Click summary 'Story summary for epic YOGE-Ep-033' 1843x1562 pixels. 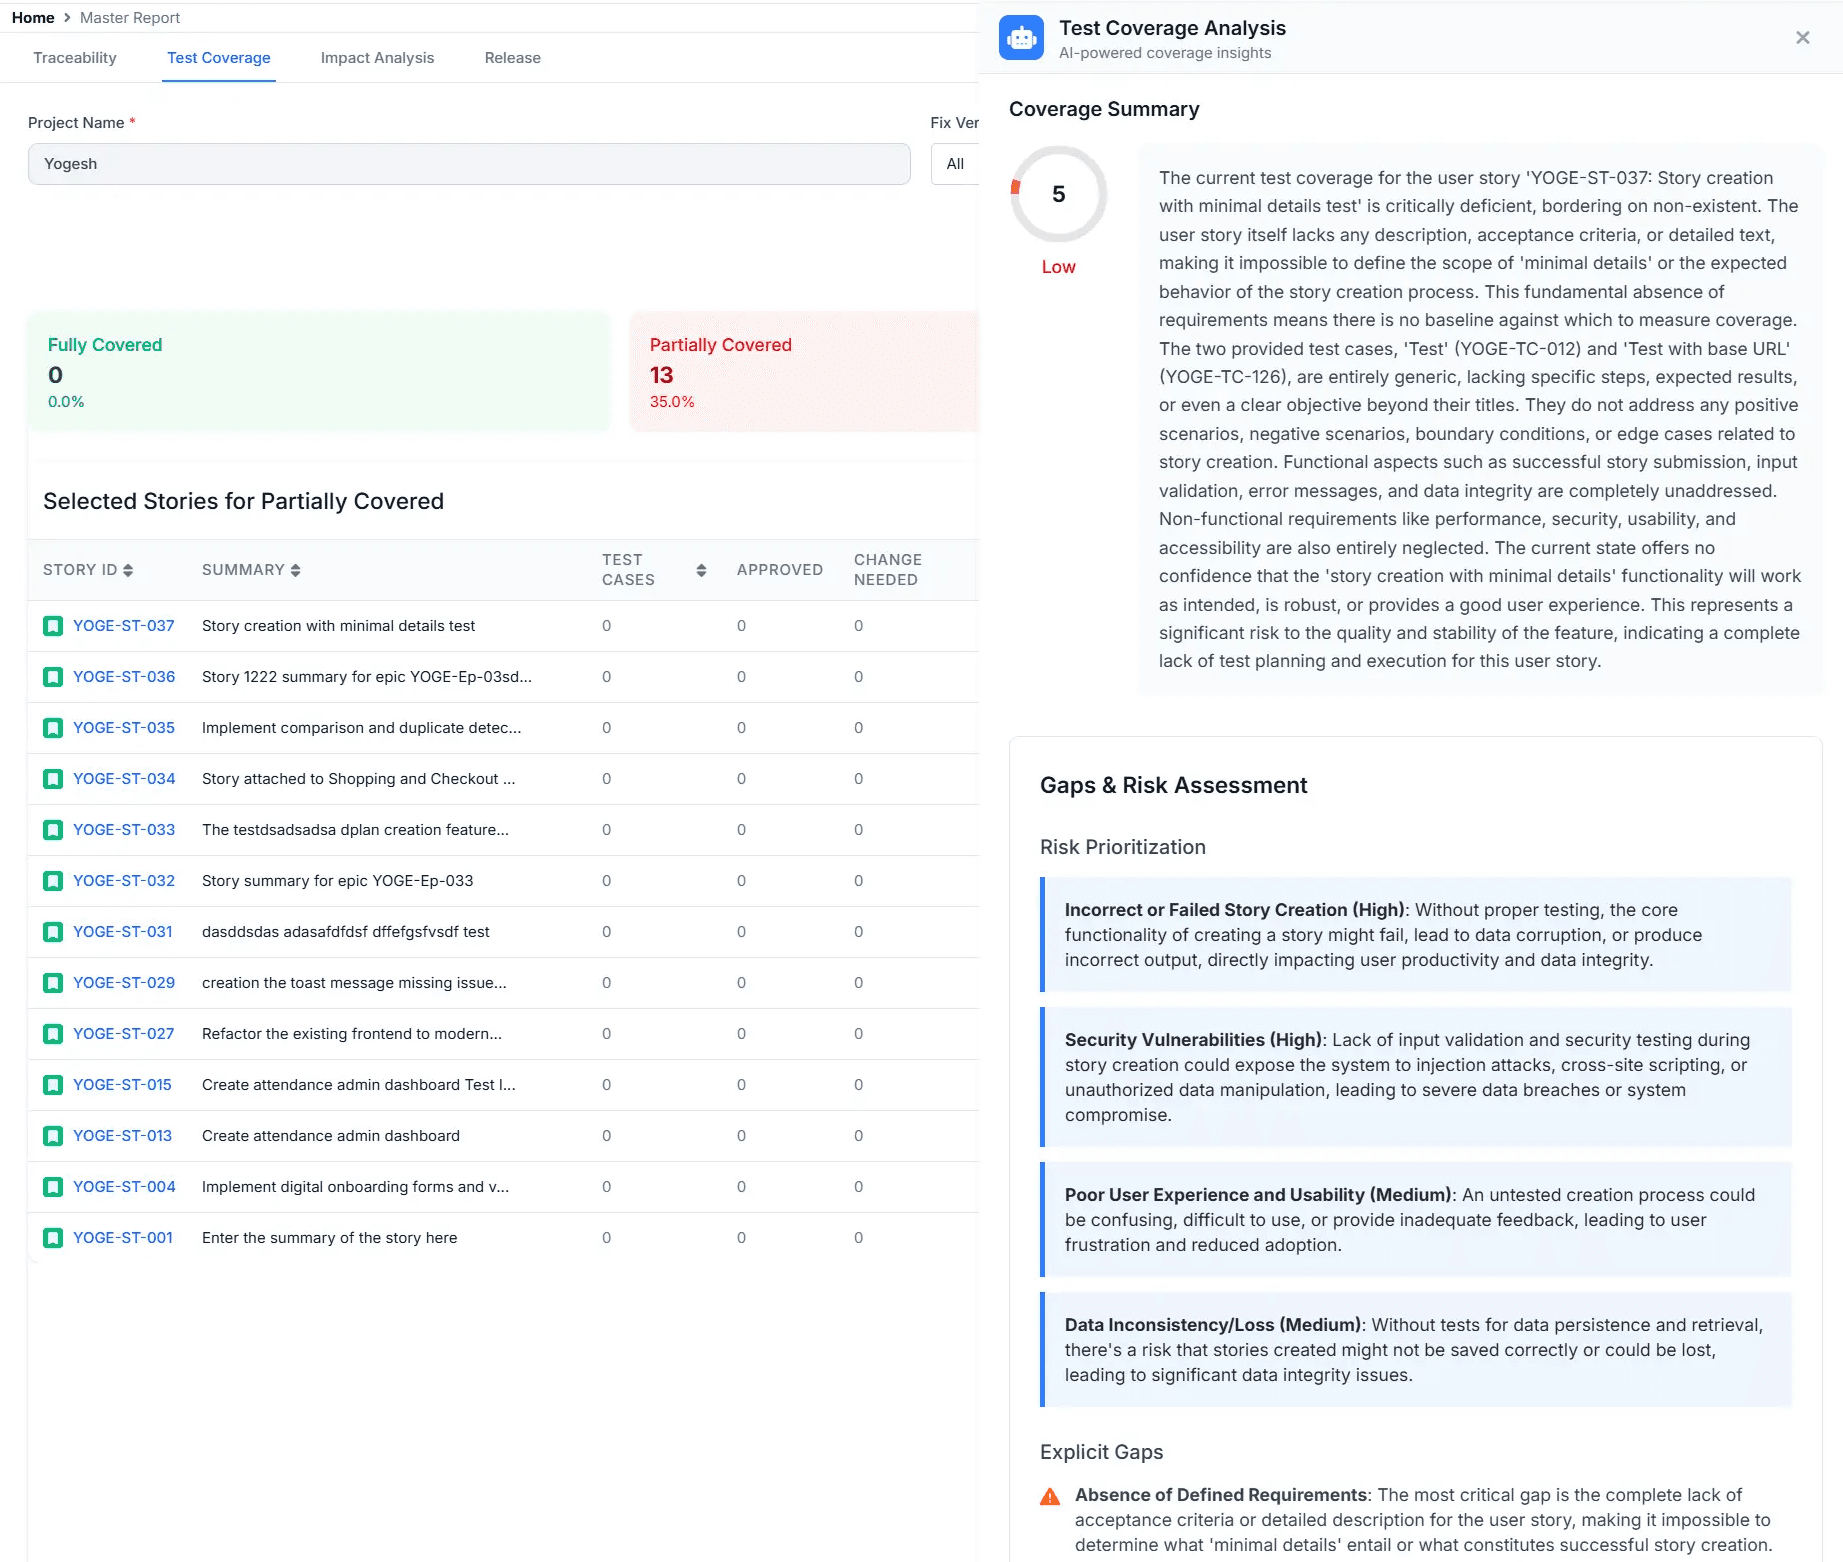click(x=338, y=881)
